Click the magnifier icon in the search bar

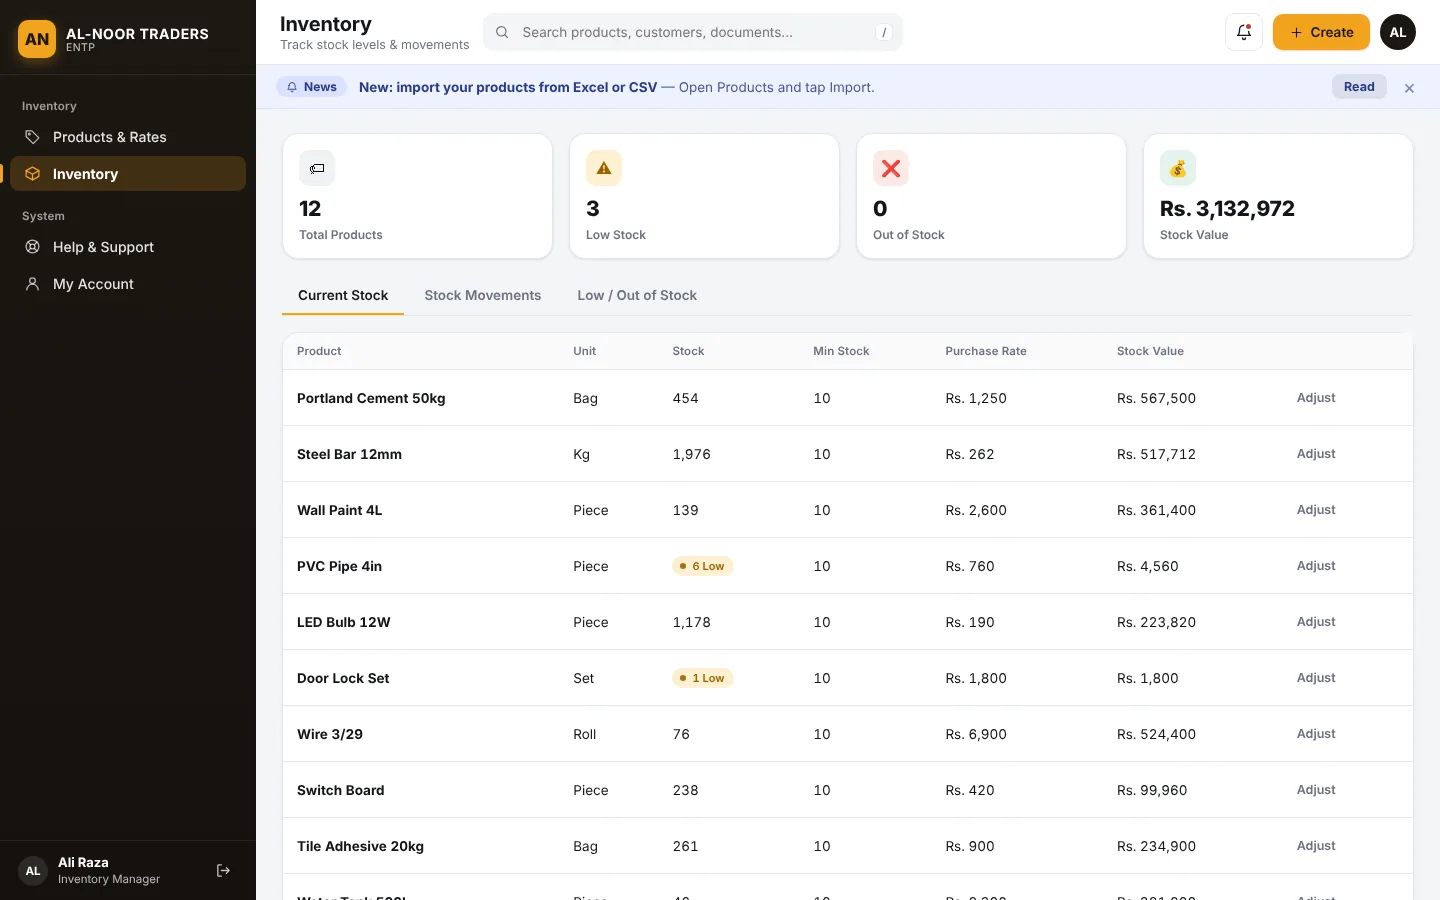tap(502, 32)
